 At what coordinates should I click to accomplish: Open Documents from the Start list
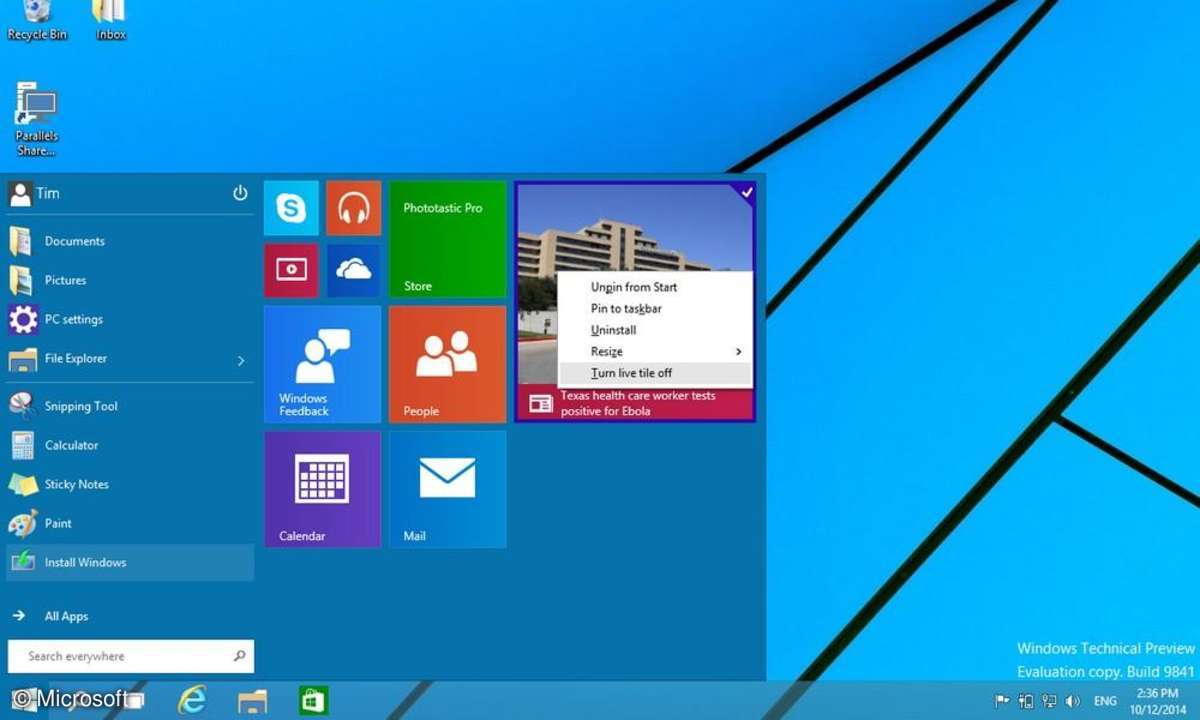pyautogui.click(x=130, y=241)
